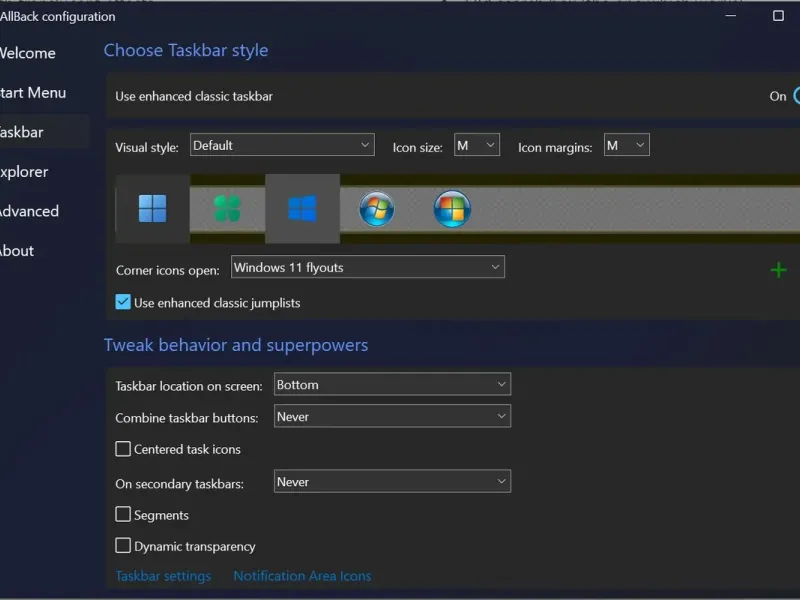Maximize the AllBack configuration window
The width and height of the screenshot is (800, 600).
[779, 16]
